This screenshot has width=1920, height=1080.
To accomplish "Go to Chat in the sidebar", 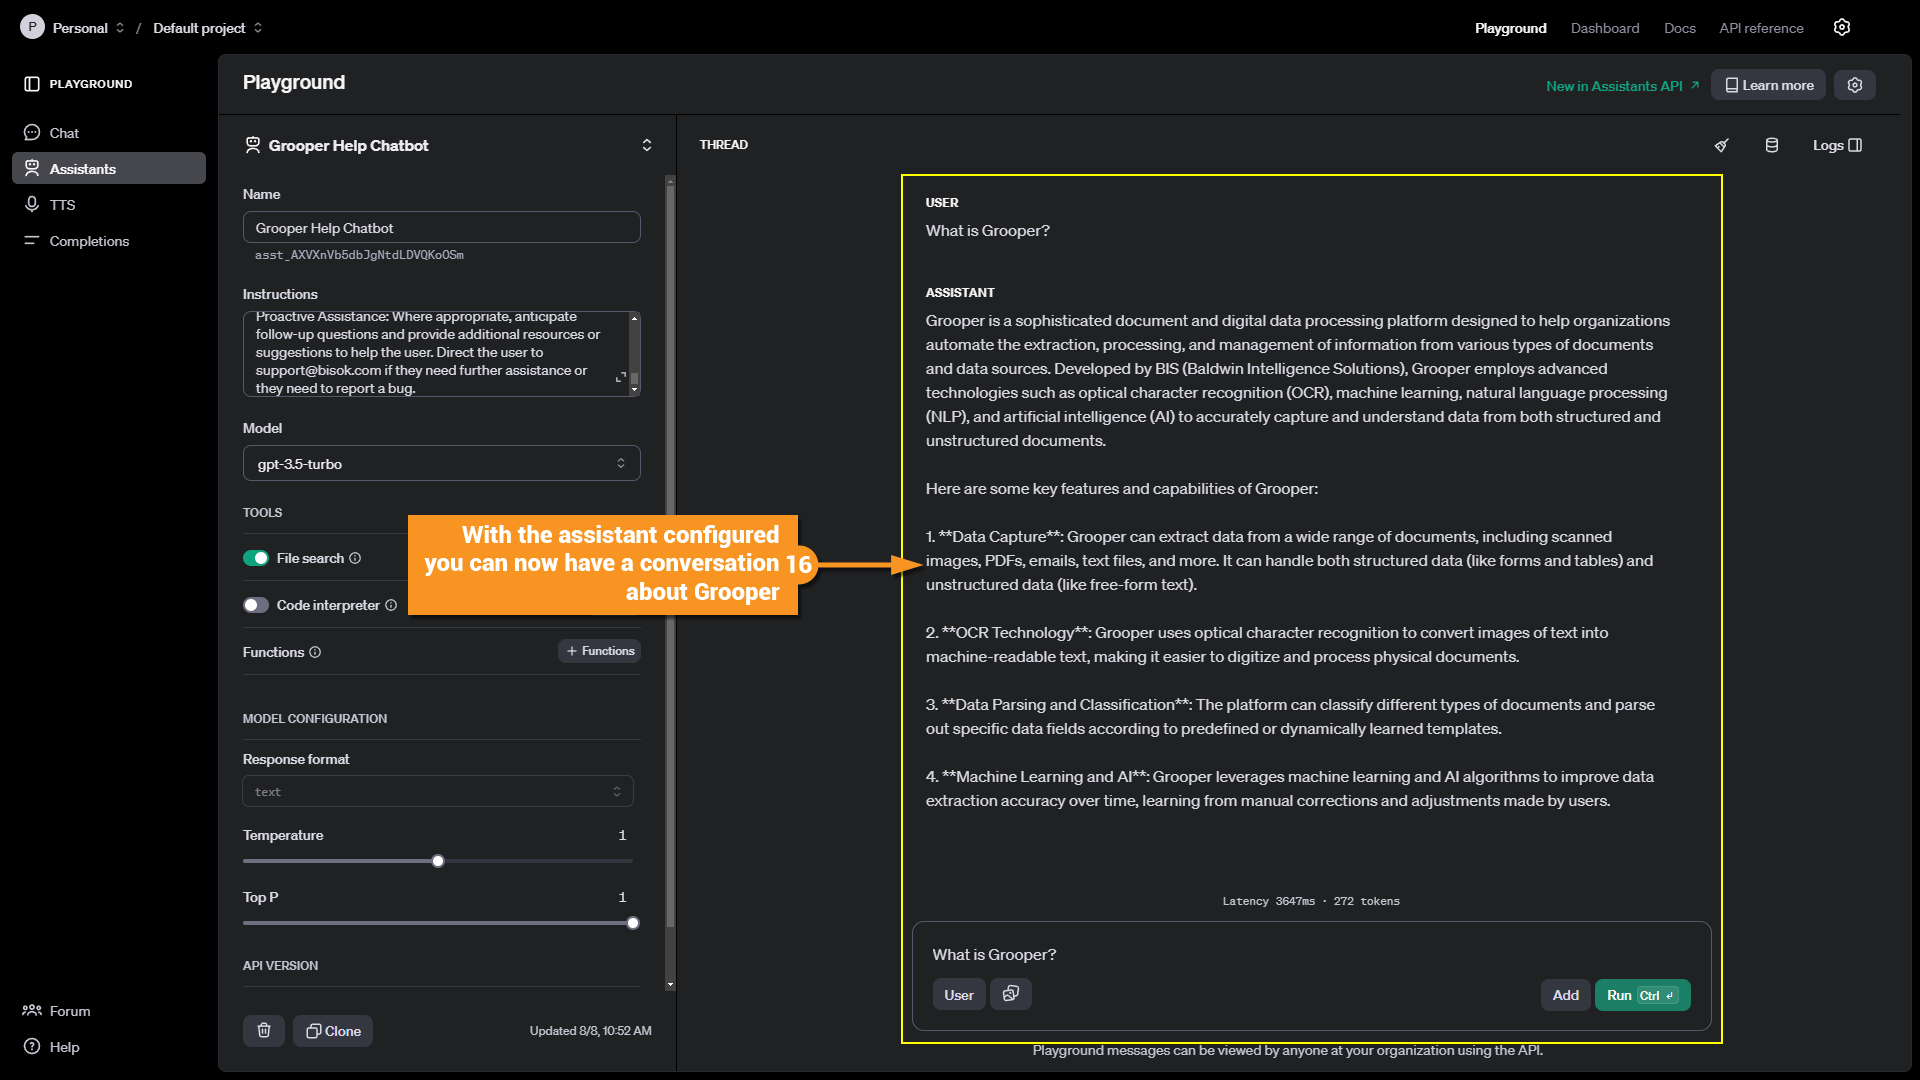I will pos(64,133).
